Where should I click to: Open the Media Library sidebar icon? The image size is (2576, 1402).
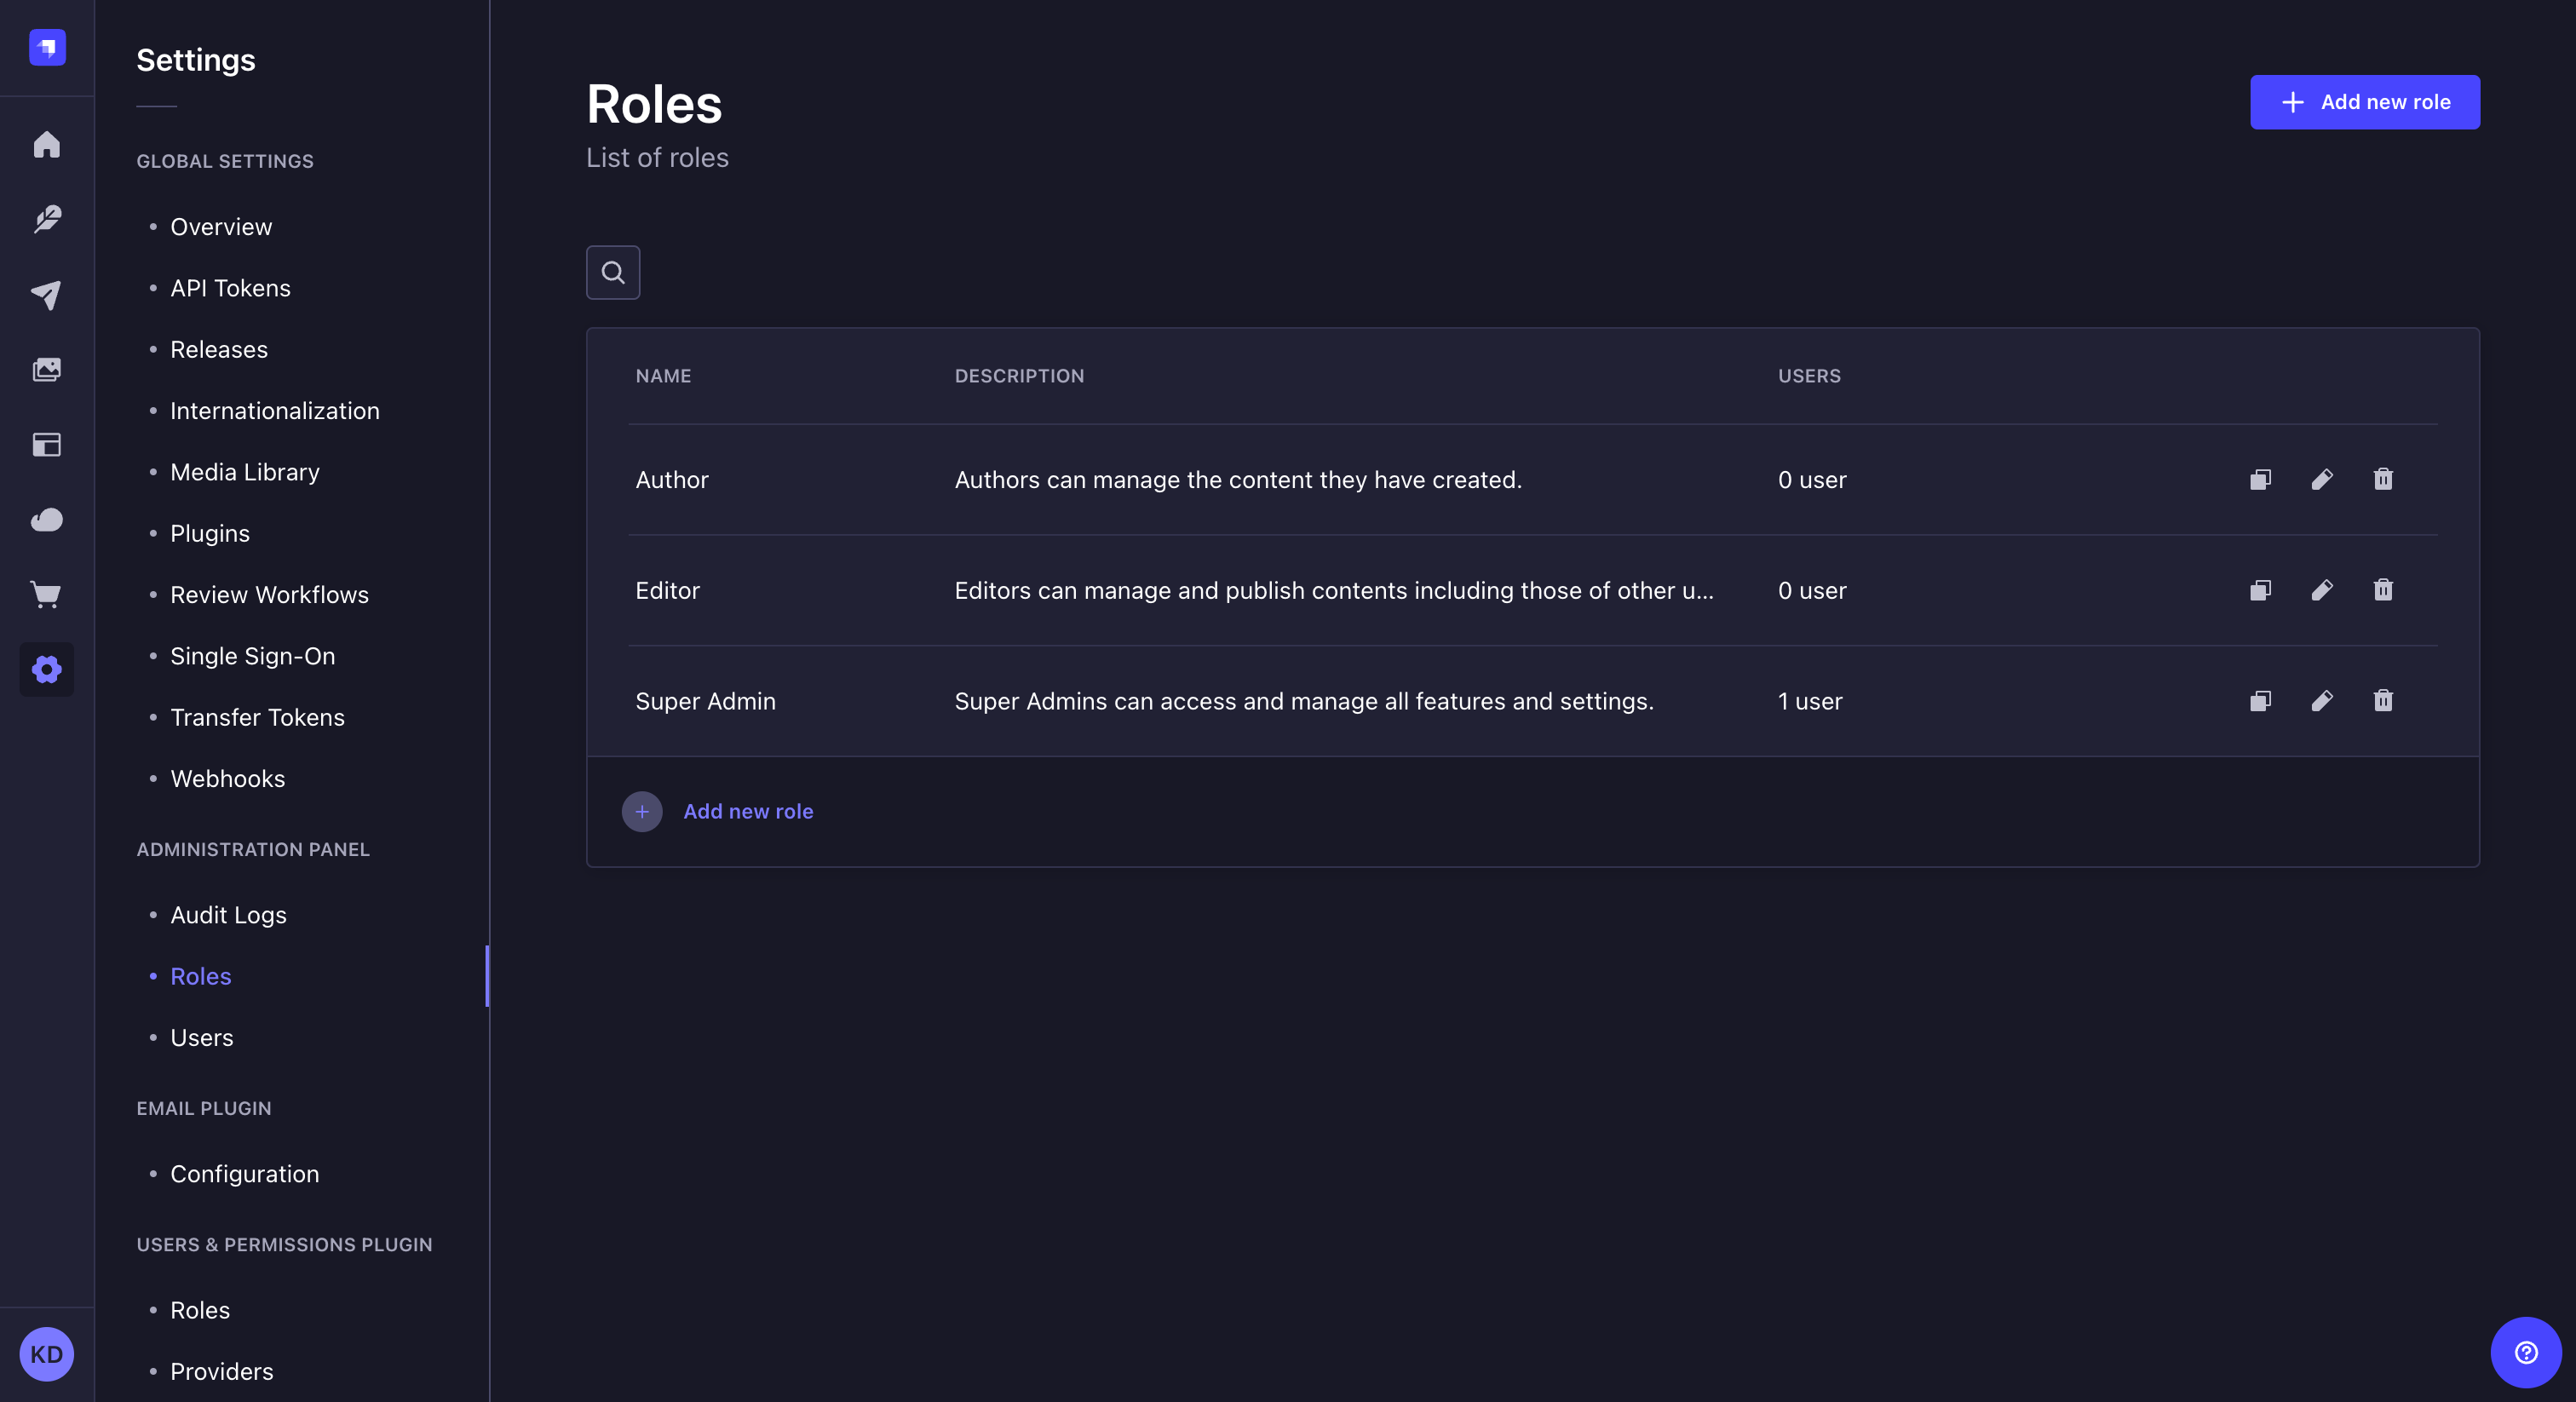[47, 368]
